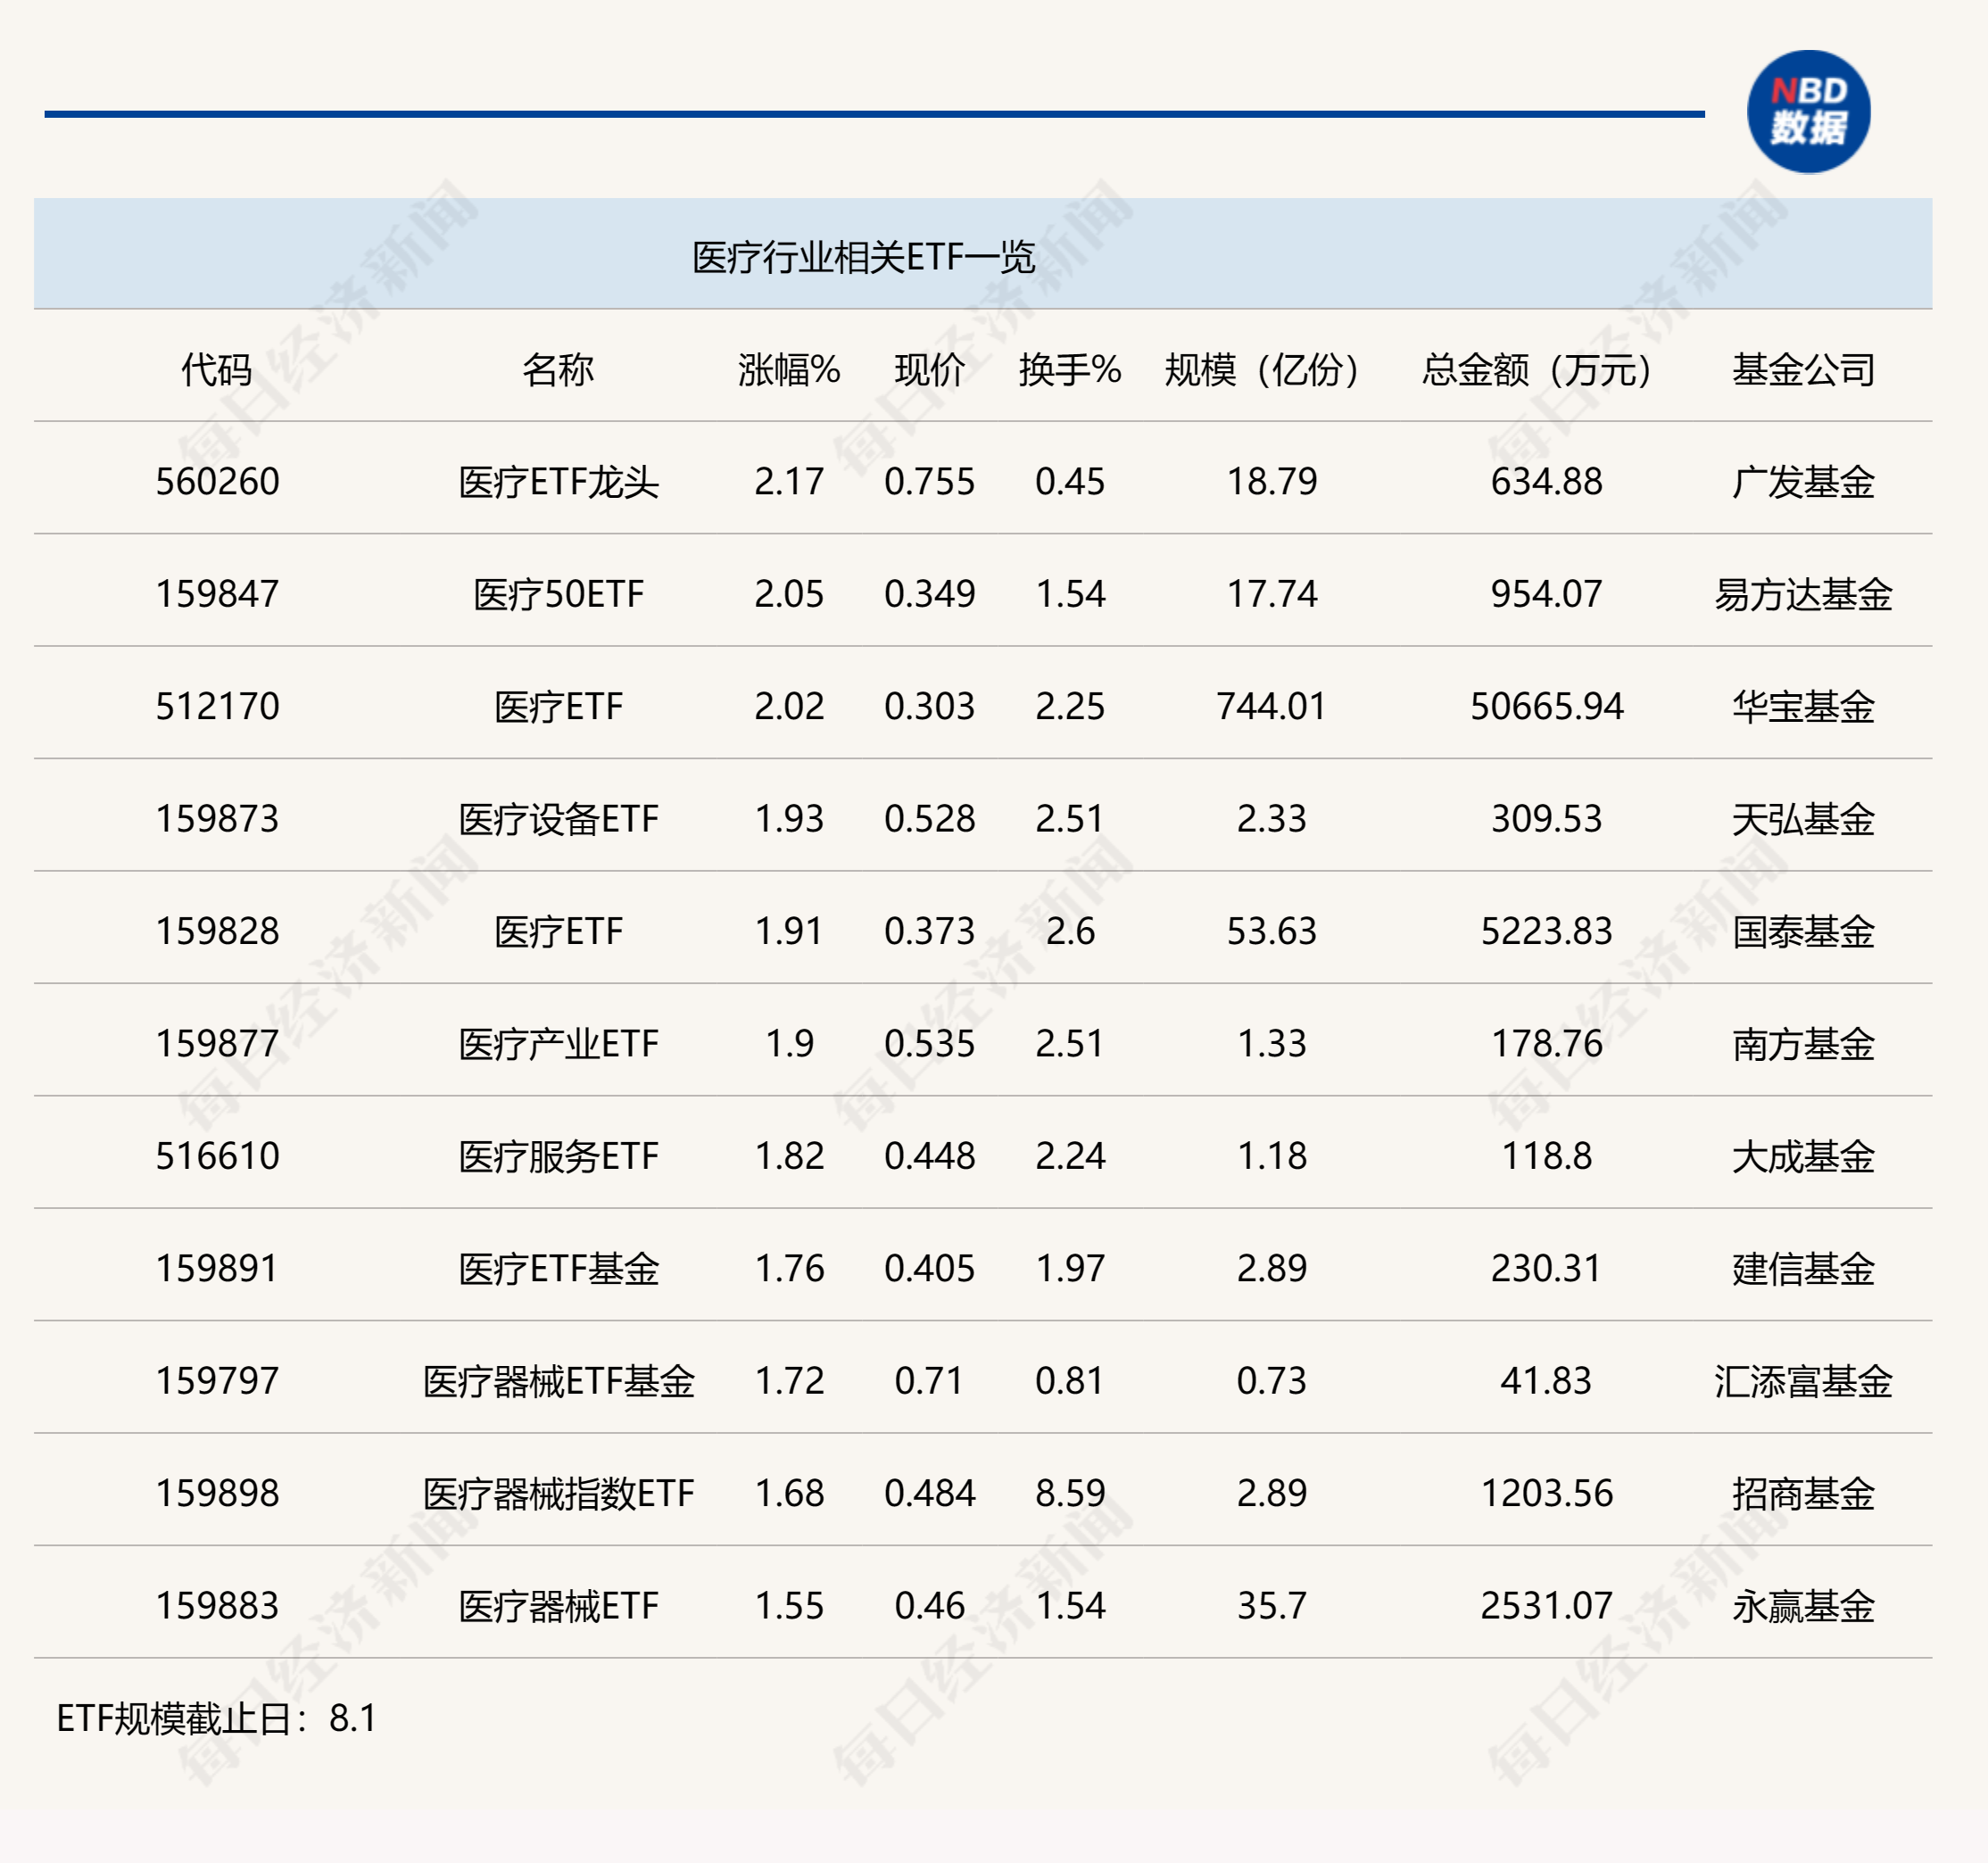Select the name 医疗服务ETF
1988x1863 pixels.
(x=558, y=1157)
